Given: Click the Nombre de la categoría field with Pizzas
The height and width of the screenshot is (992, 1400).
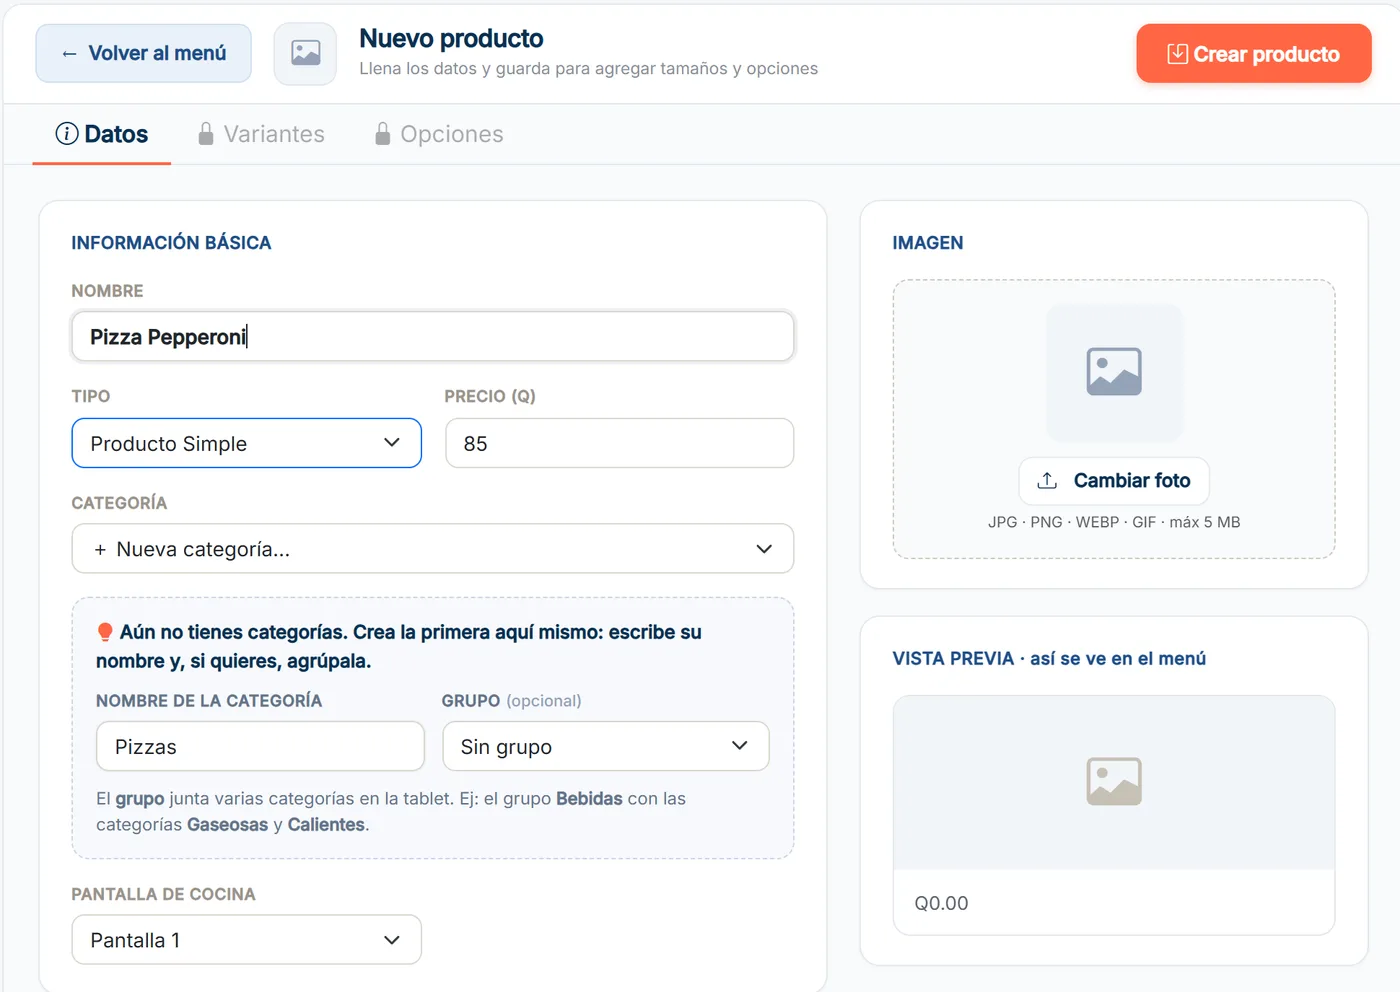Looking at the screenshot, I should coord(260,746).
